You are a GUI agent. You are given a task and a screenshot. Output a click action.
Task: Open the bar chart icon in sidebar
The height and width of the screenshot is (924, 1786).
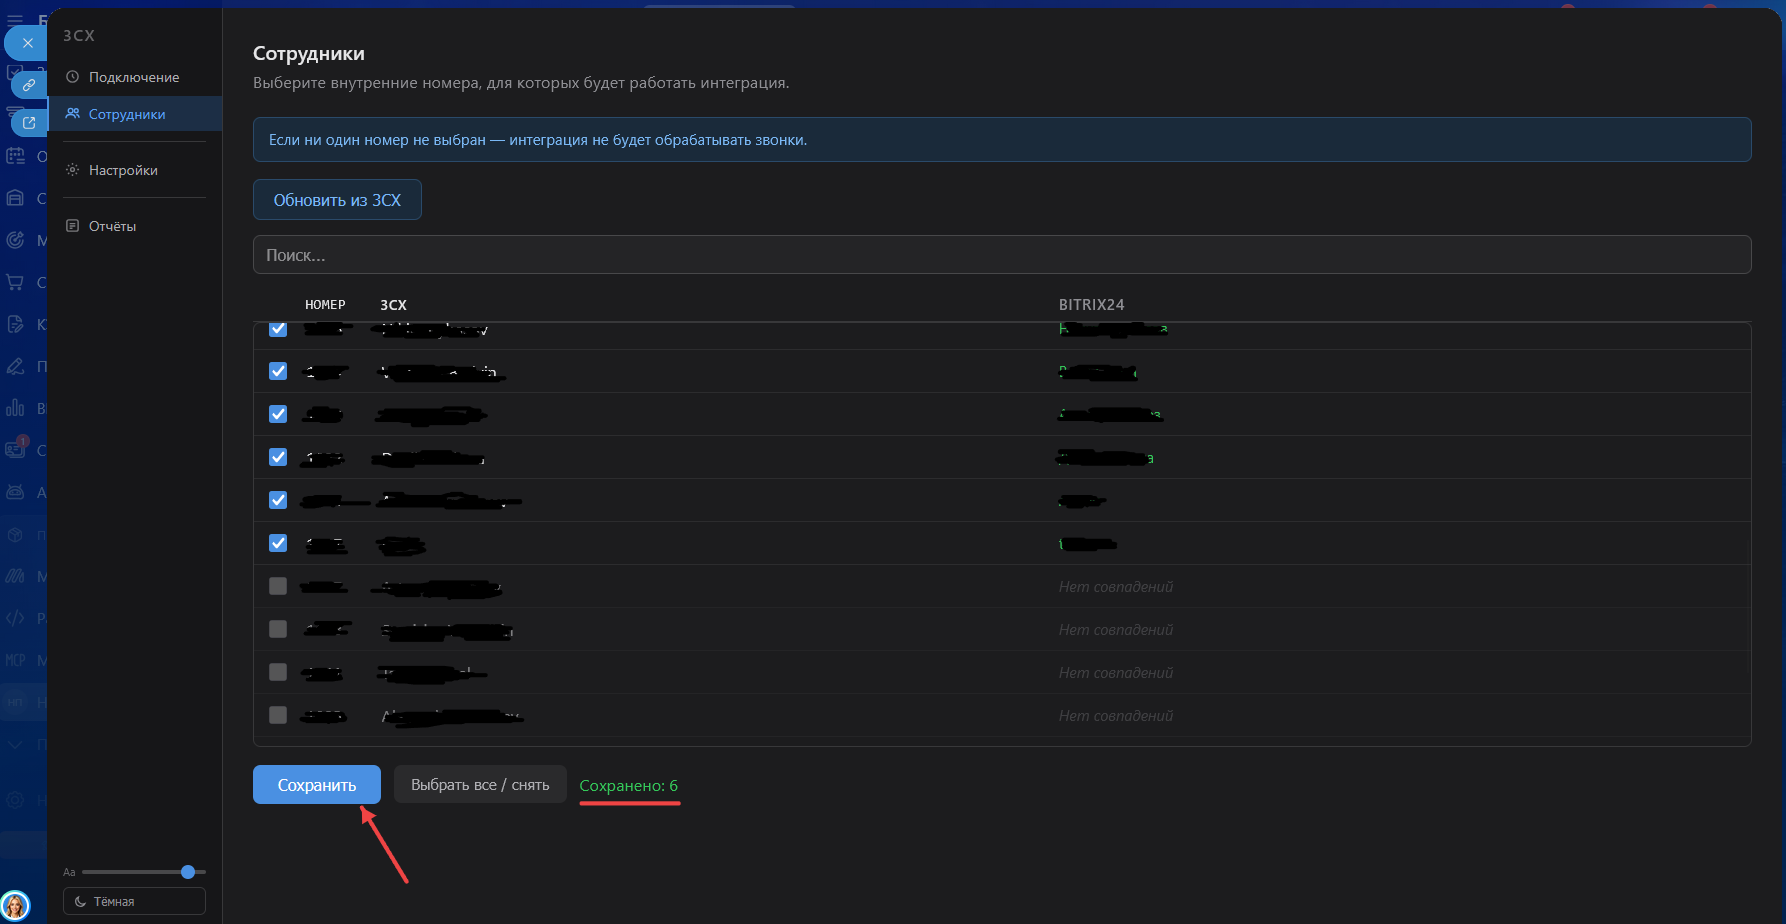coord(15,408)
